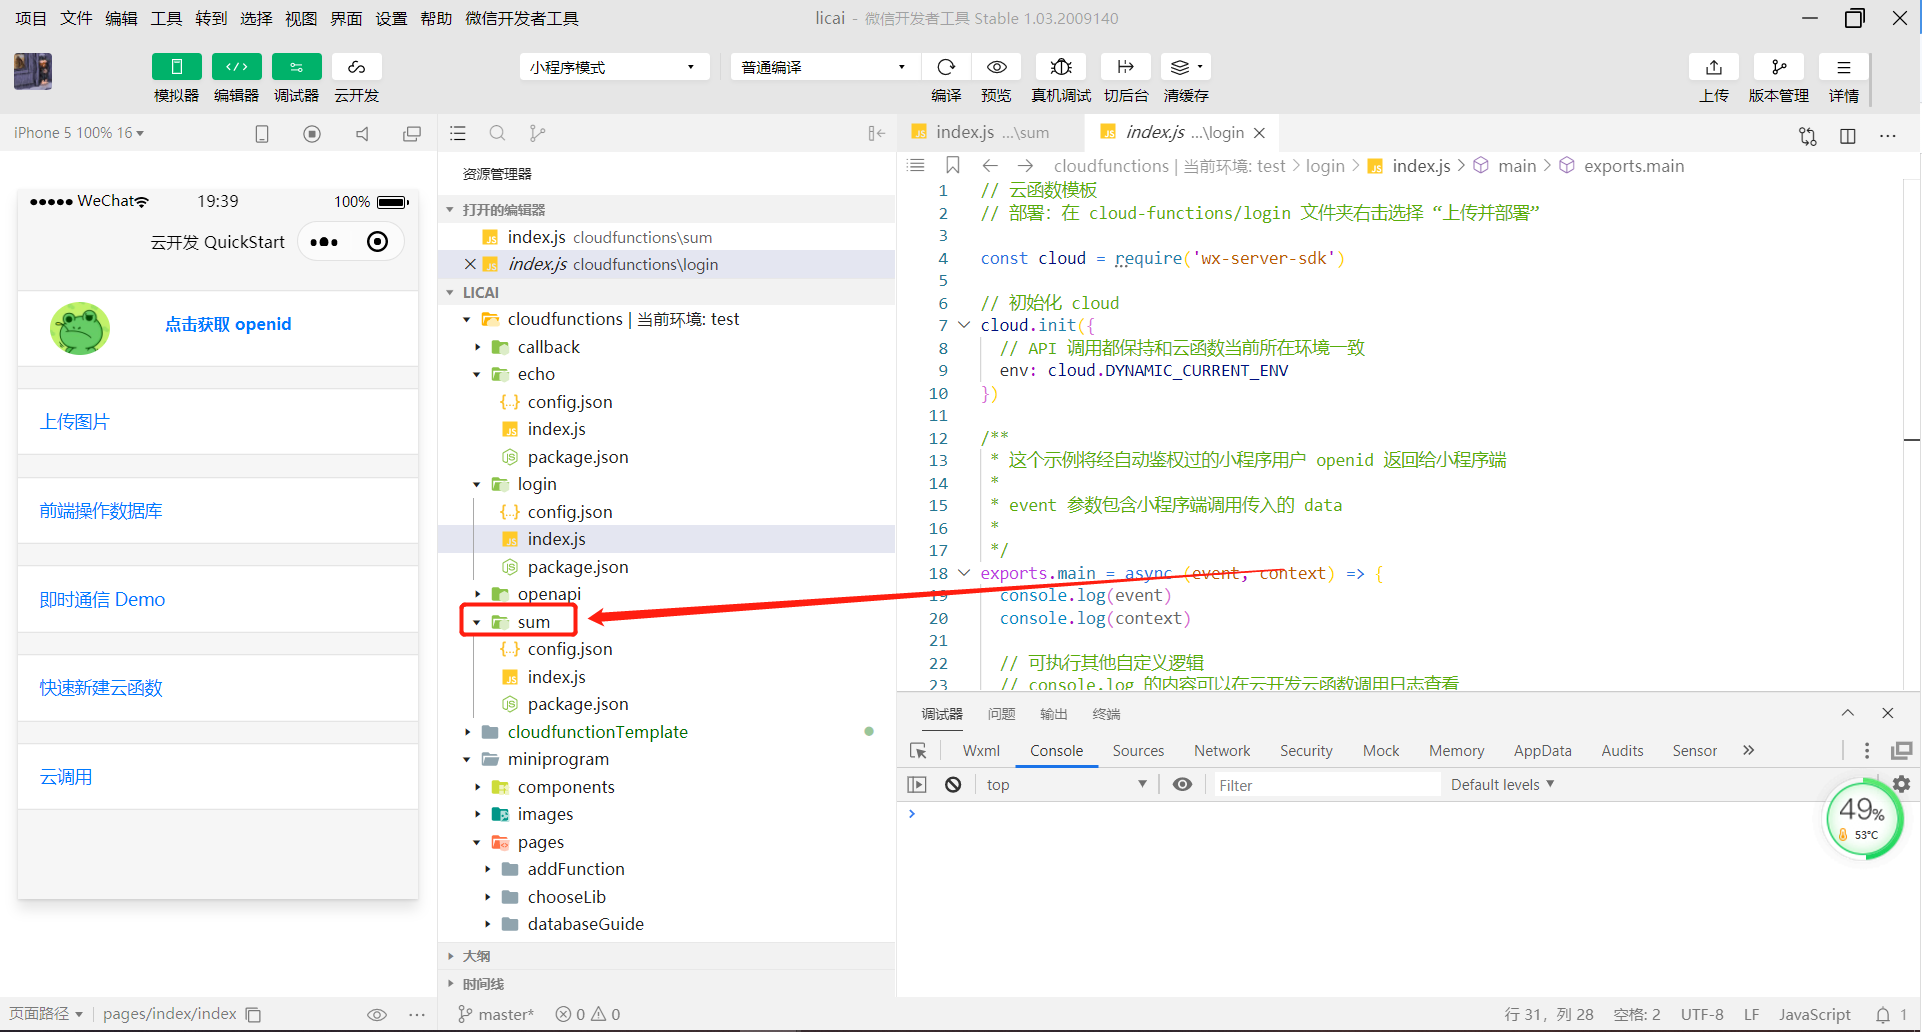Image resolution: width=1922 pixels, height=1032 pixels.
Task: Open the 文件 menu
Action: click(76, 18)
